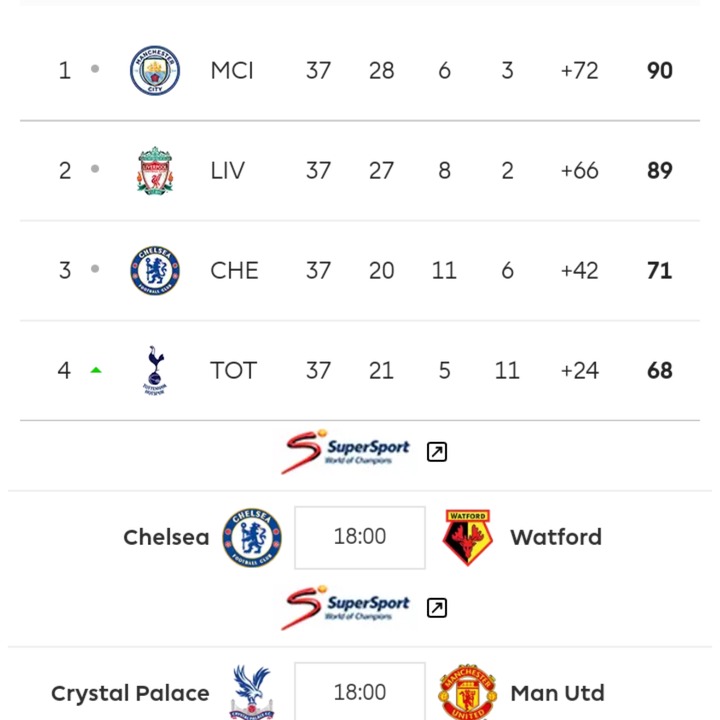Click the Liverpool crest in standings
The height and width of the screenshot is (720, 720).
[155, 170]
